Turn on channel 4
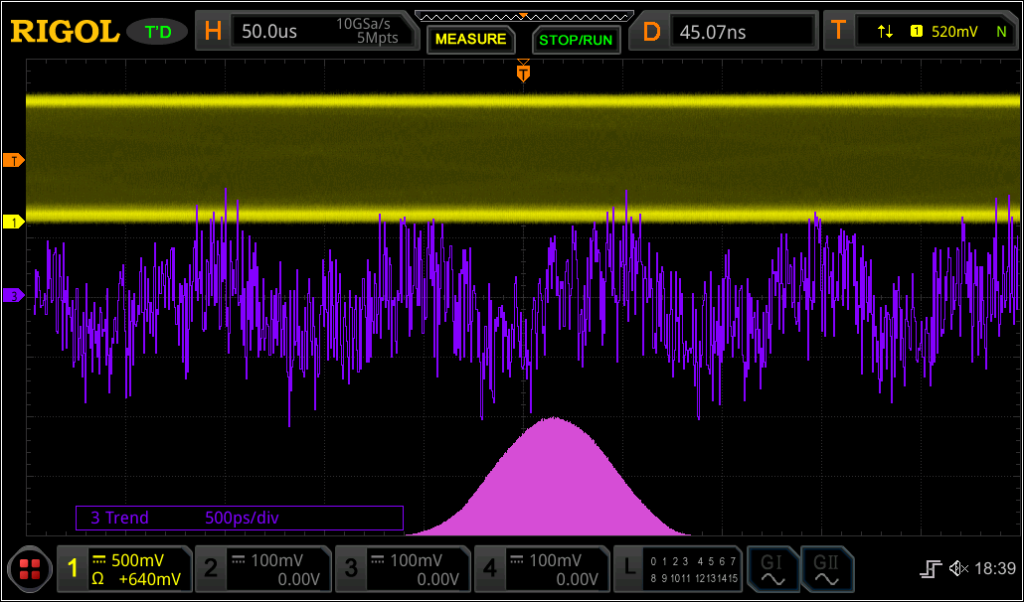The width and height of the screenshot is (1024, 602). [x=541, y=569]
